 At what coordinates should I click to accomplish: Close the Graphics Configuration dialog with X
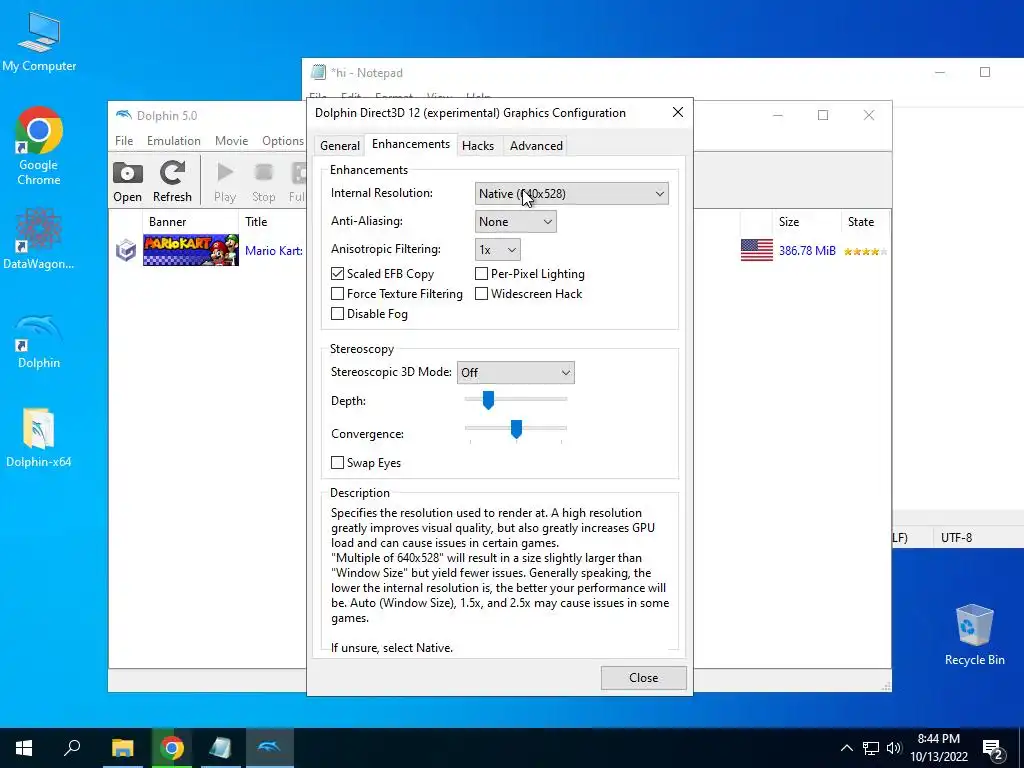pyautogui.click(x=678, y=112)
